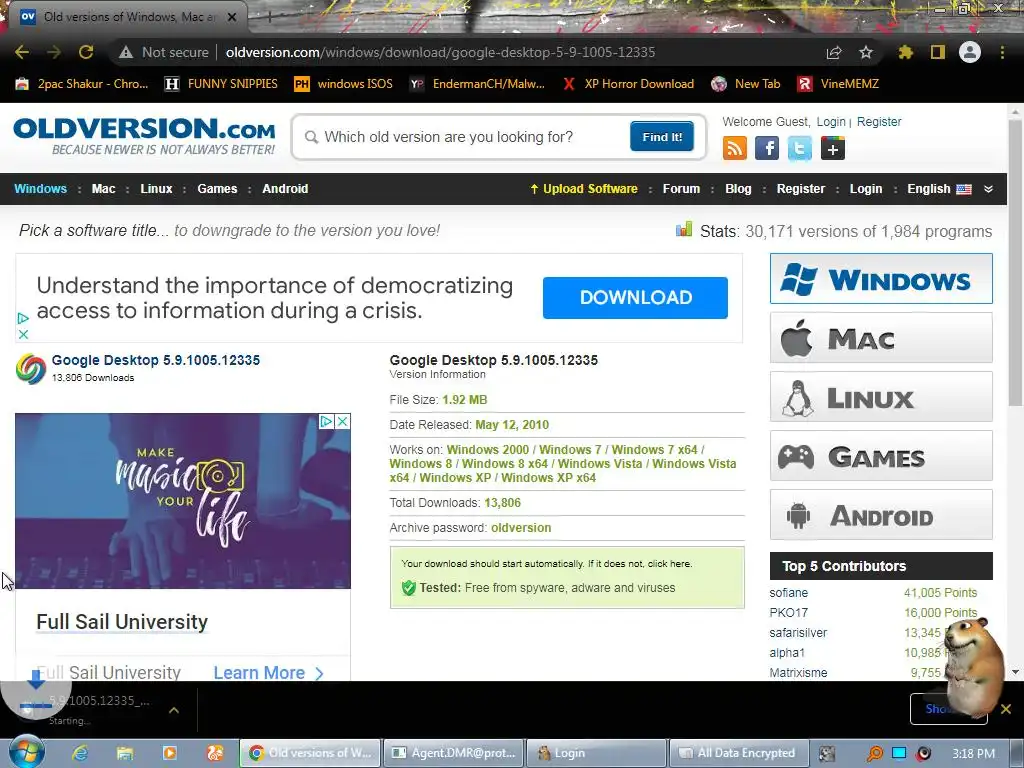This screenshot has height=768, width=1024.
Task: Click contributor sofiane in Top 5 list
Action: pyautogui.click(x=788, y=593)
